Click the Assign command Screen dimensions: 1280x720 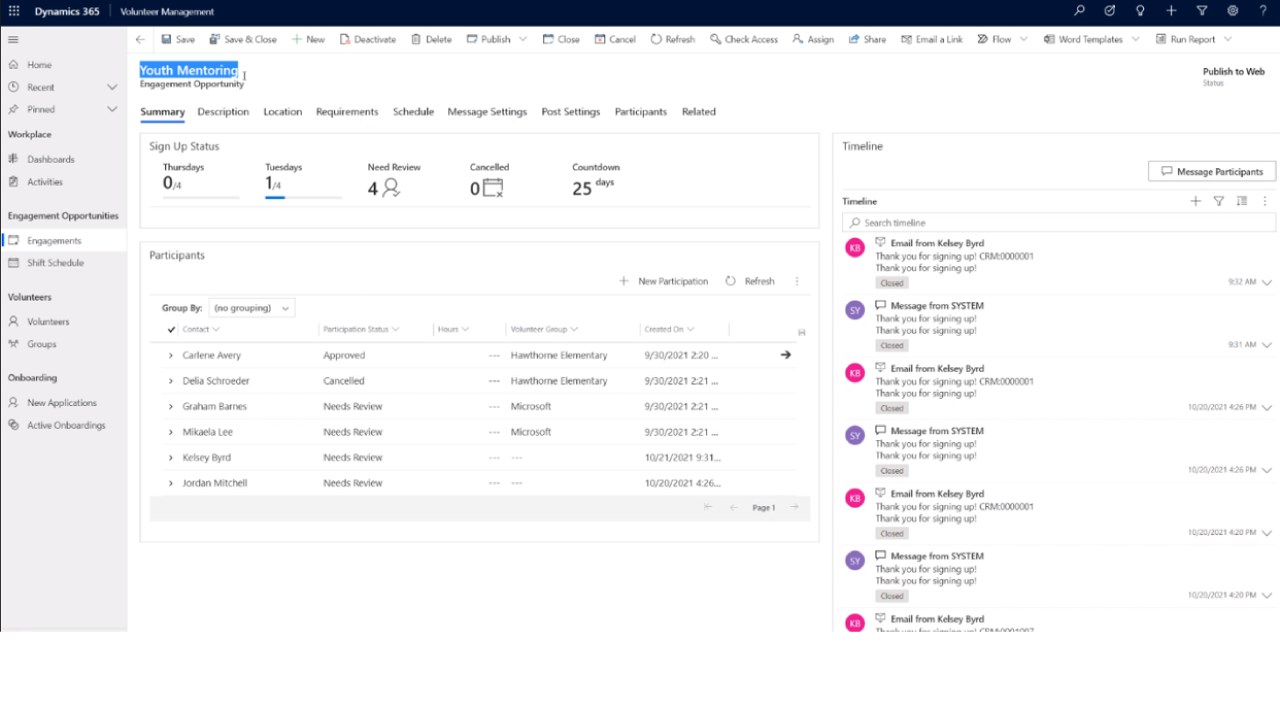813,39
